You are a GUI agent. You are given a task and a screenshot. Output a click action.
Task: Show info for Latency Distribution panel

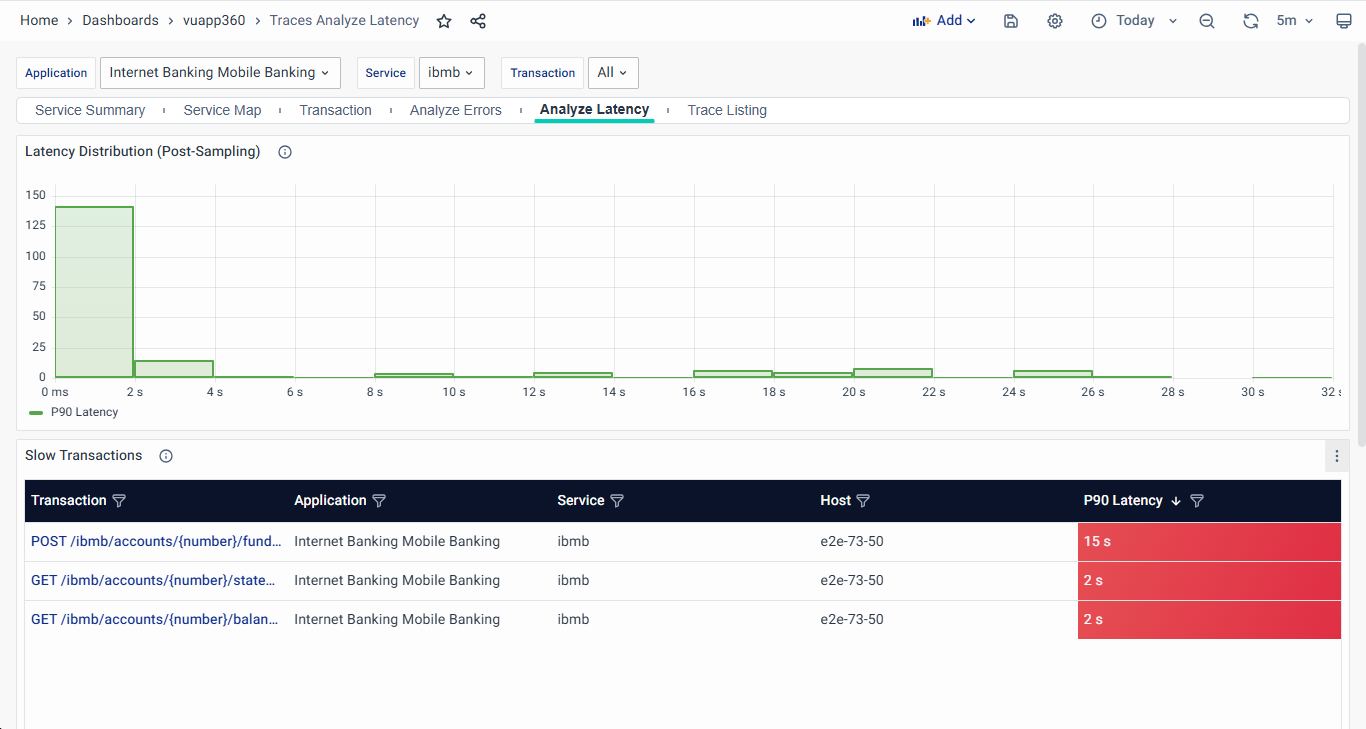point(285,152)
